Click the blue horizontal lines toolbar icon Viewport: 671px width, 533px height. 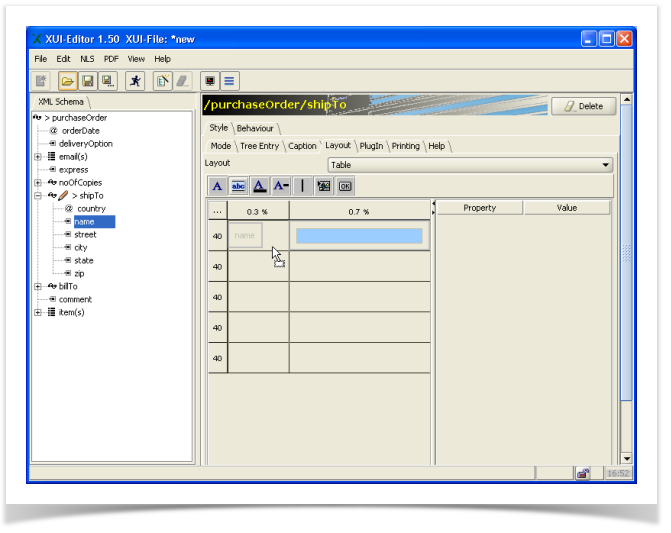[x=229, y=81]
